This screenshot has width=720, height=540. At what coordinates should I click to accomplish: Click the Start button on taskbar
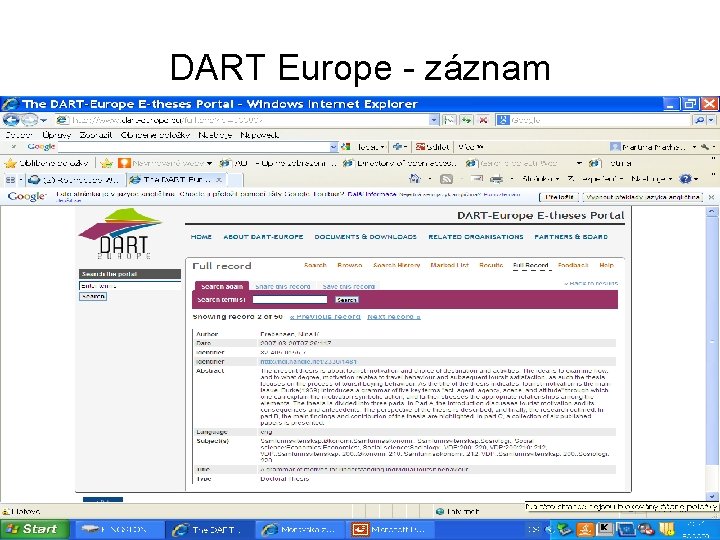34,529
